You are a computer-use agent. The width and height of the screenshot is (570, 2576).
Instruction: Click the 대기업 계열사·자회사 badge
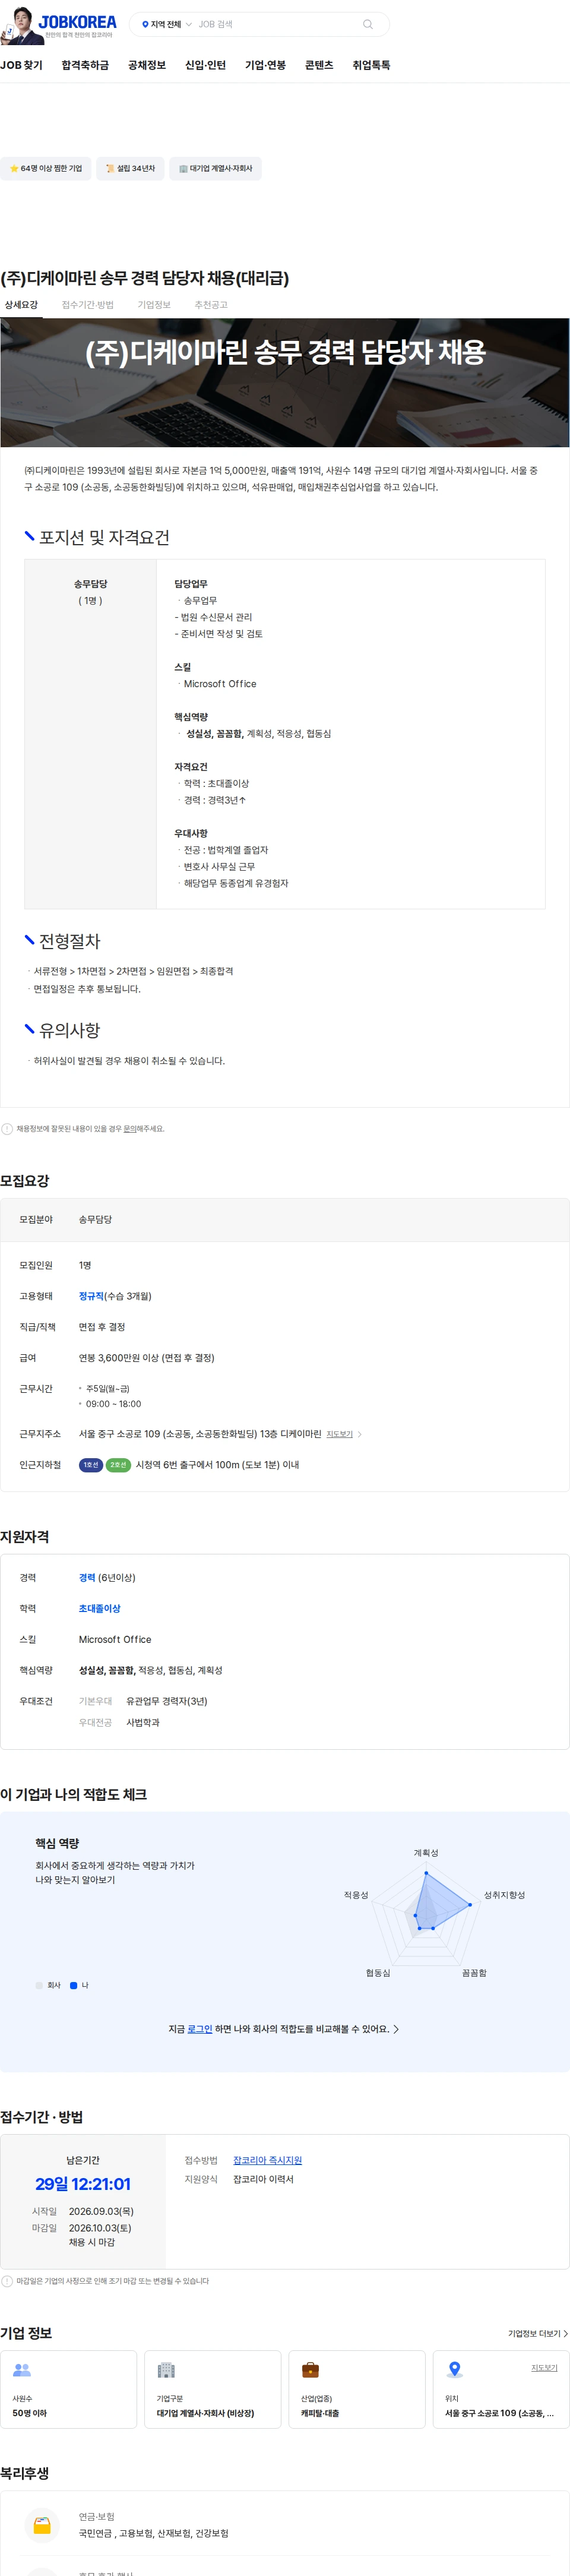215,168
